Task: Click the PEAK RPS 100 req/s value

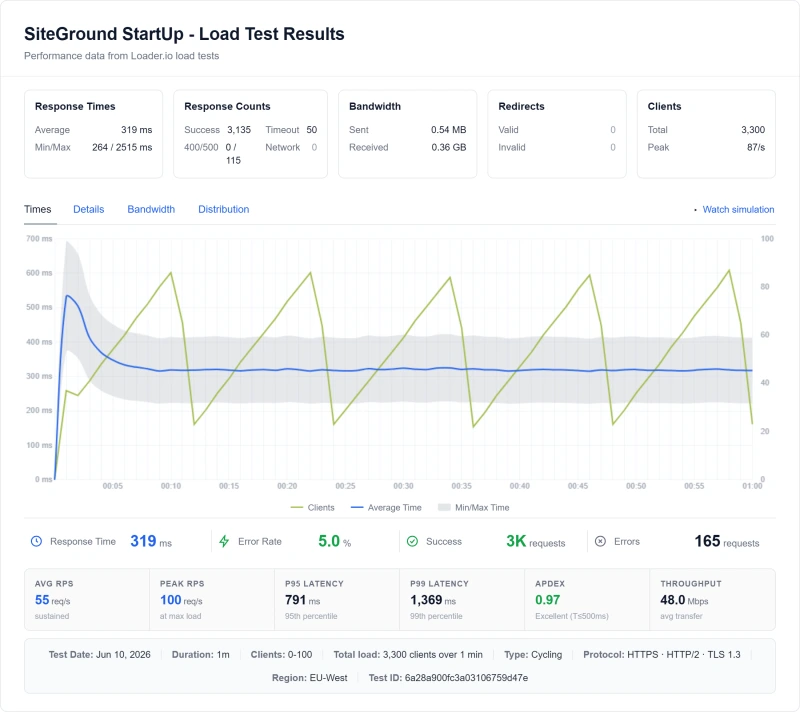Action: [181, 600]
